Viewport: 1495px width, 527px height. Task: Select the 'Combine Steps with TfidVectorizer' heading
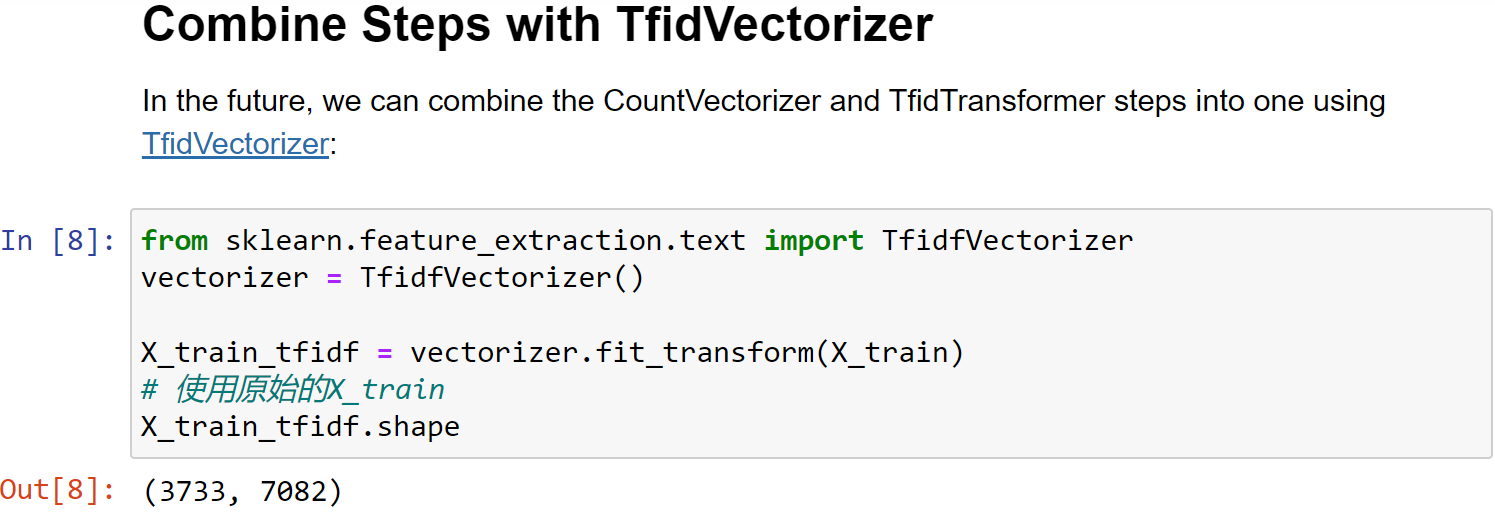538,25
